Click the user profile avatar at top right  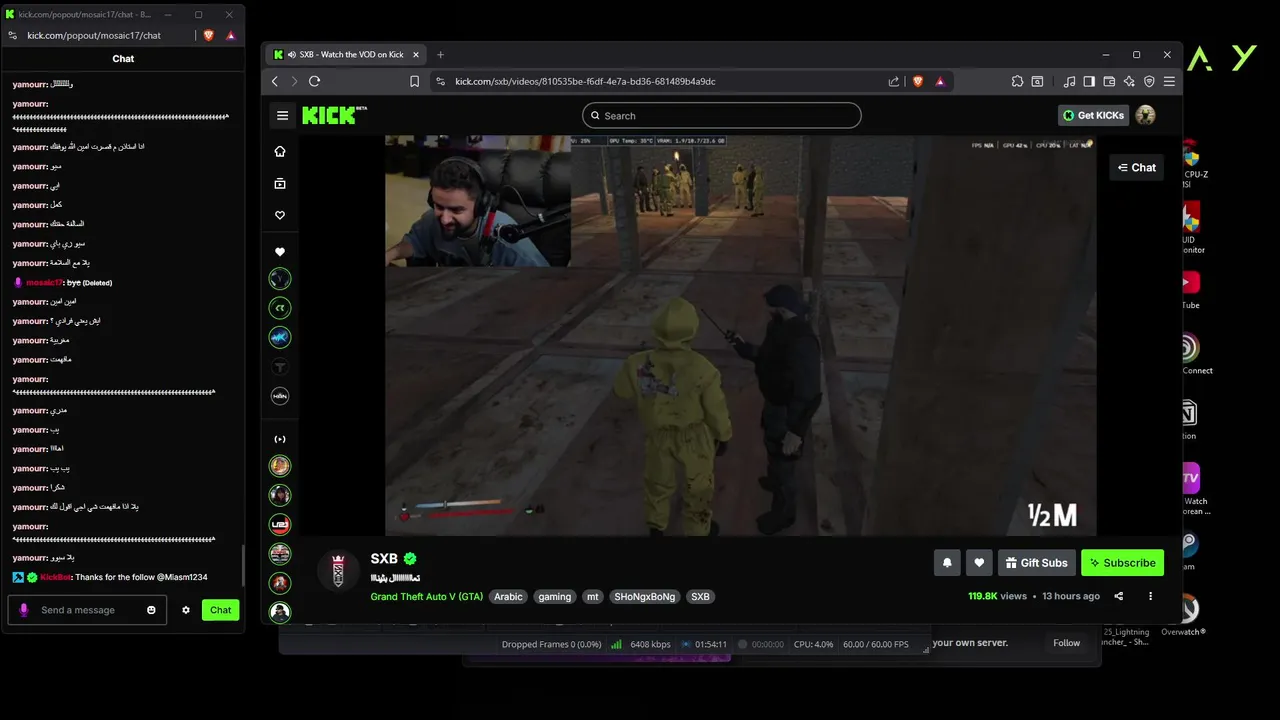[1146, 115]
